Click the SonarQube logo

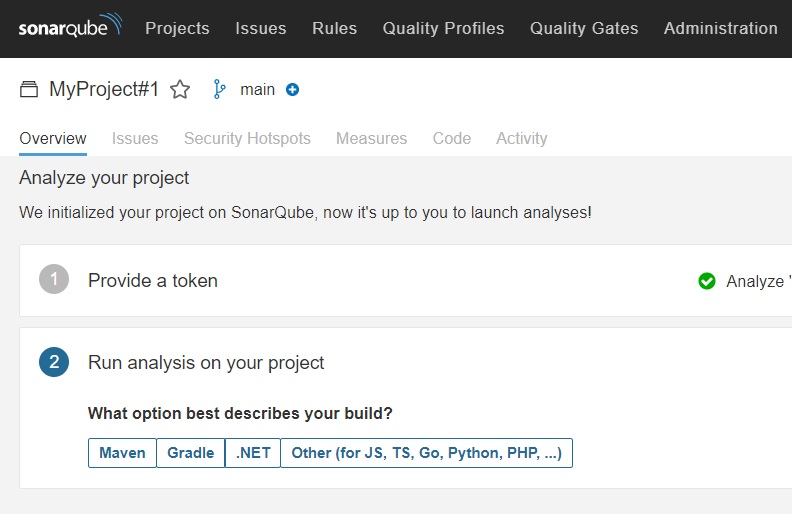(70, 25)
